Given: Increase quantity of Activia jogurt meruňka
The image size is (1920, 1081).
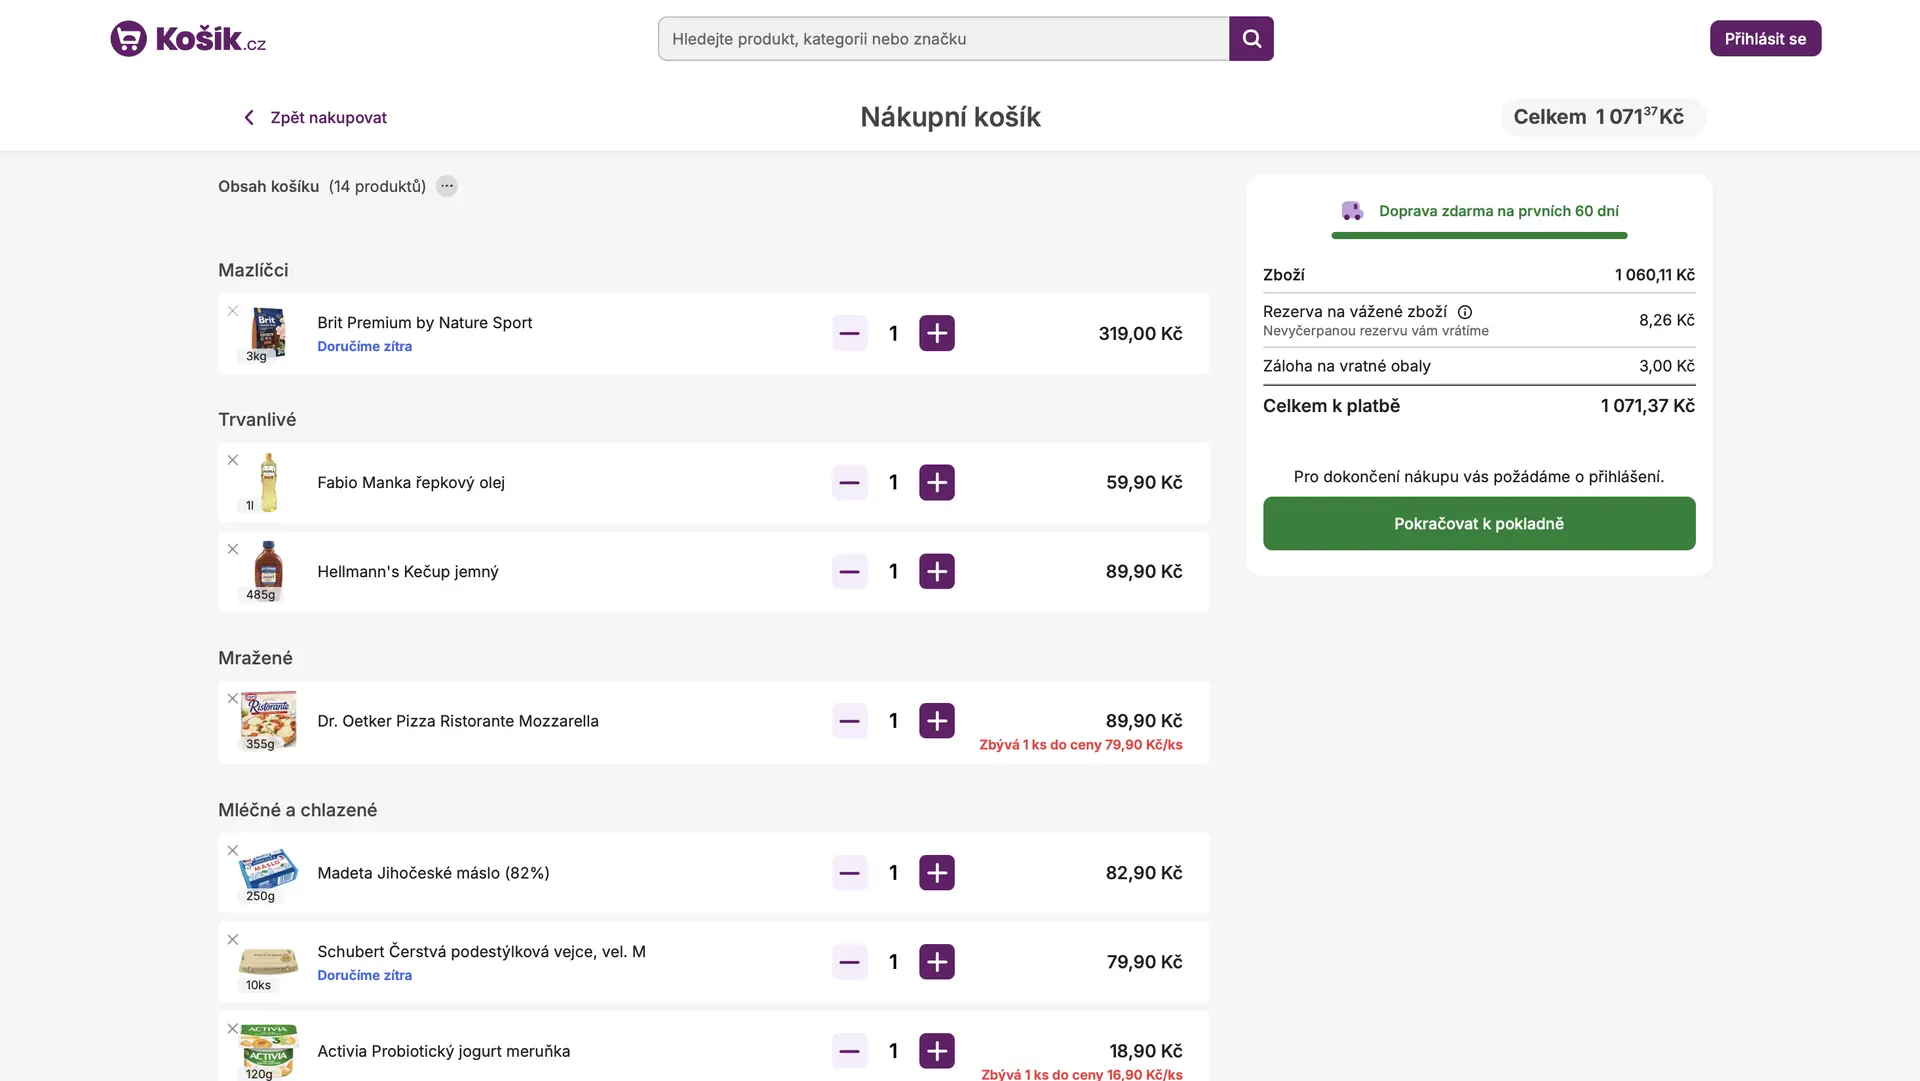Looking at the screenshot, I should tap(937, 1051).
